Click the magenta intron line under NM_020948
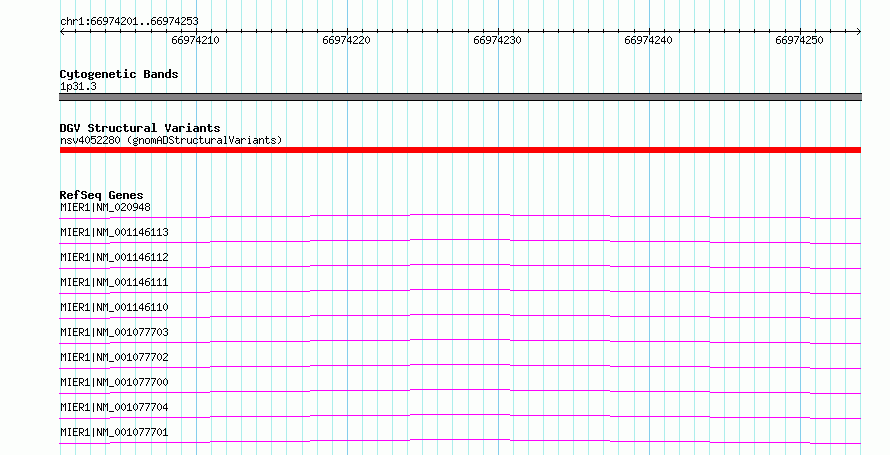This screenshot has height=455, width=890. [x=460, y=215]
